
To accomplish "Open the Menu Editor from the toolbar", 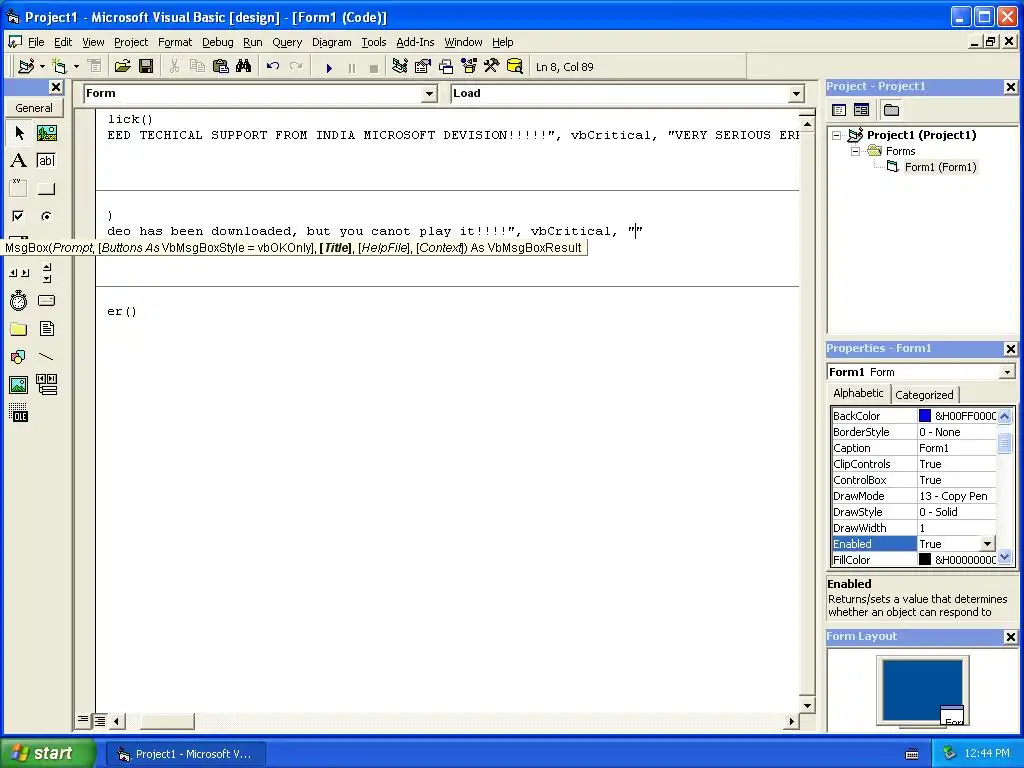I will (95, 67).
